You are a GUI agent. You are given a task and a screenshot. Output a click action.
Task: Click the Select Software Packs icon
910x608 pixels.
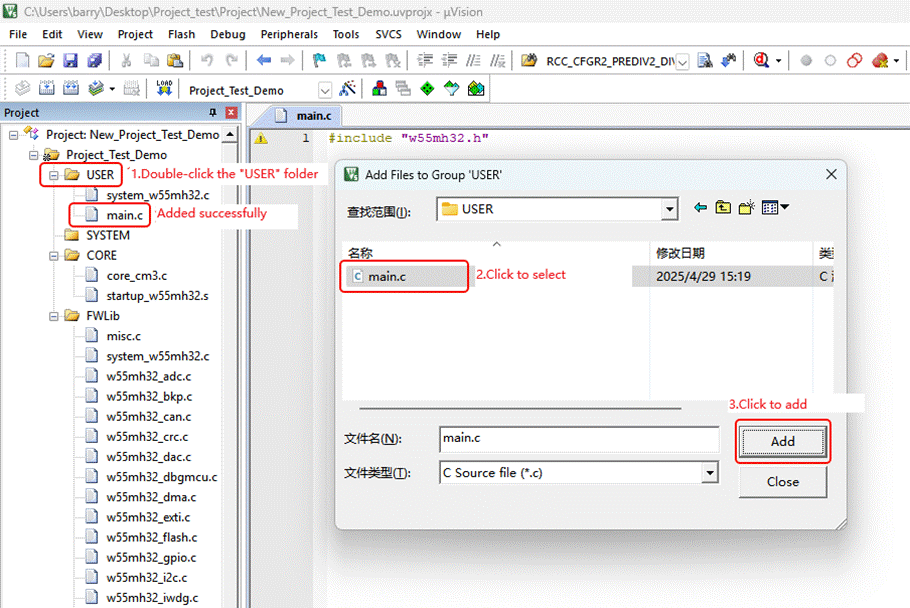click(452, 89)
